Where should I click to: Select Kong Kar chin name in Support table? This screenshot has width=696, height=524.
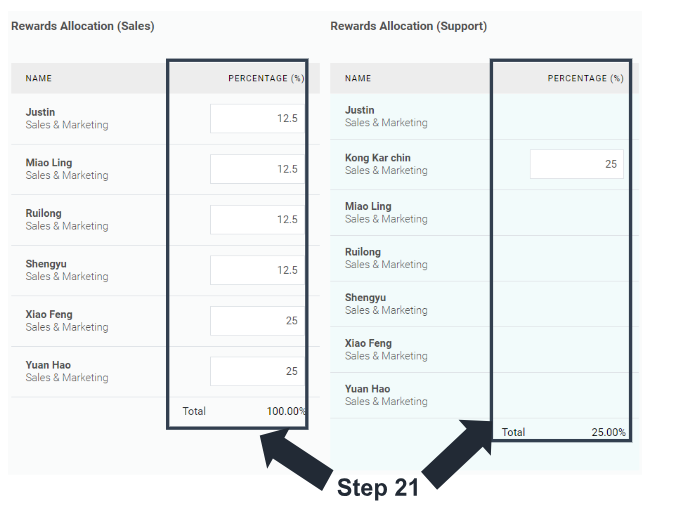point(377,158)
